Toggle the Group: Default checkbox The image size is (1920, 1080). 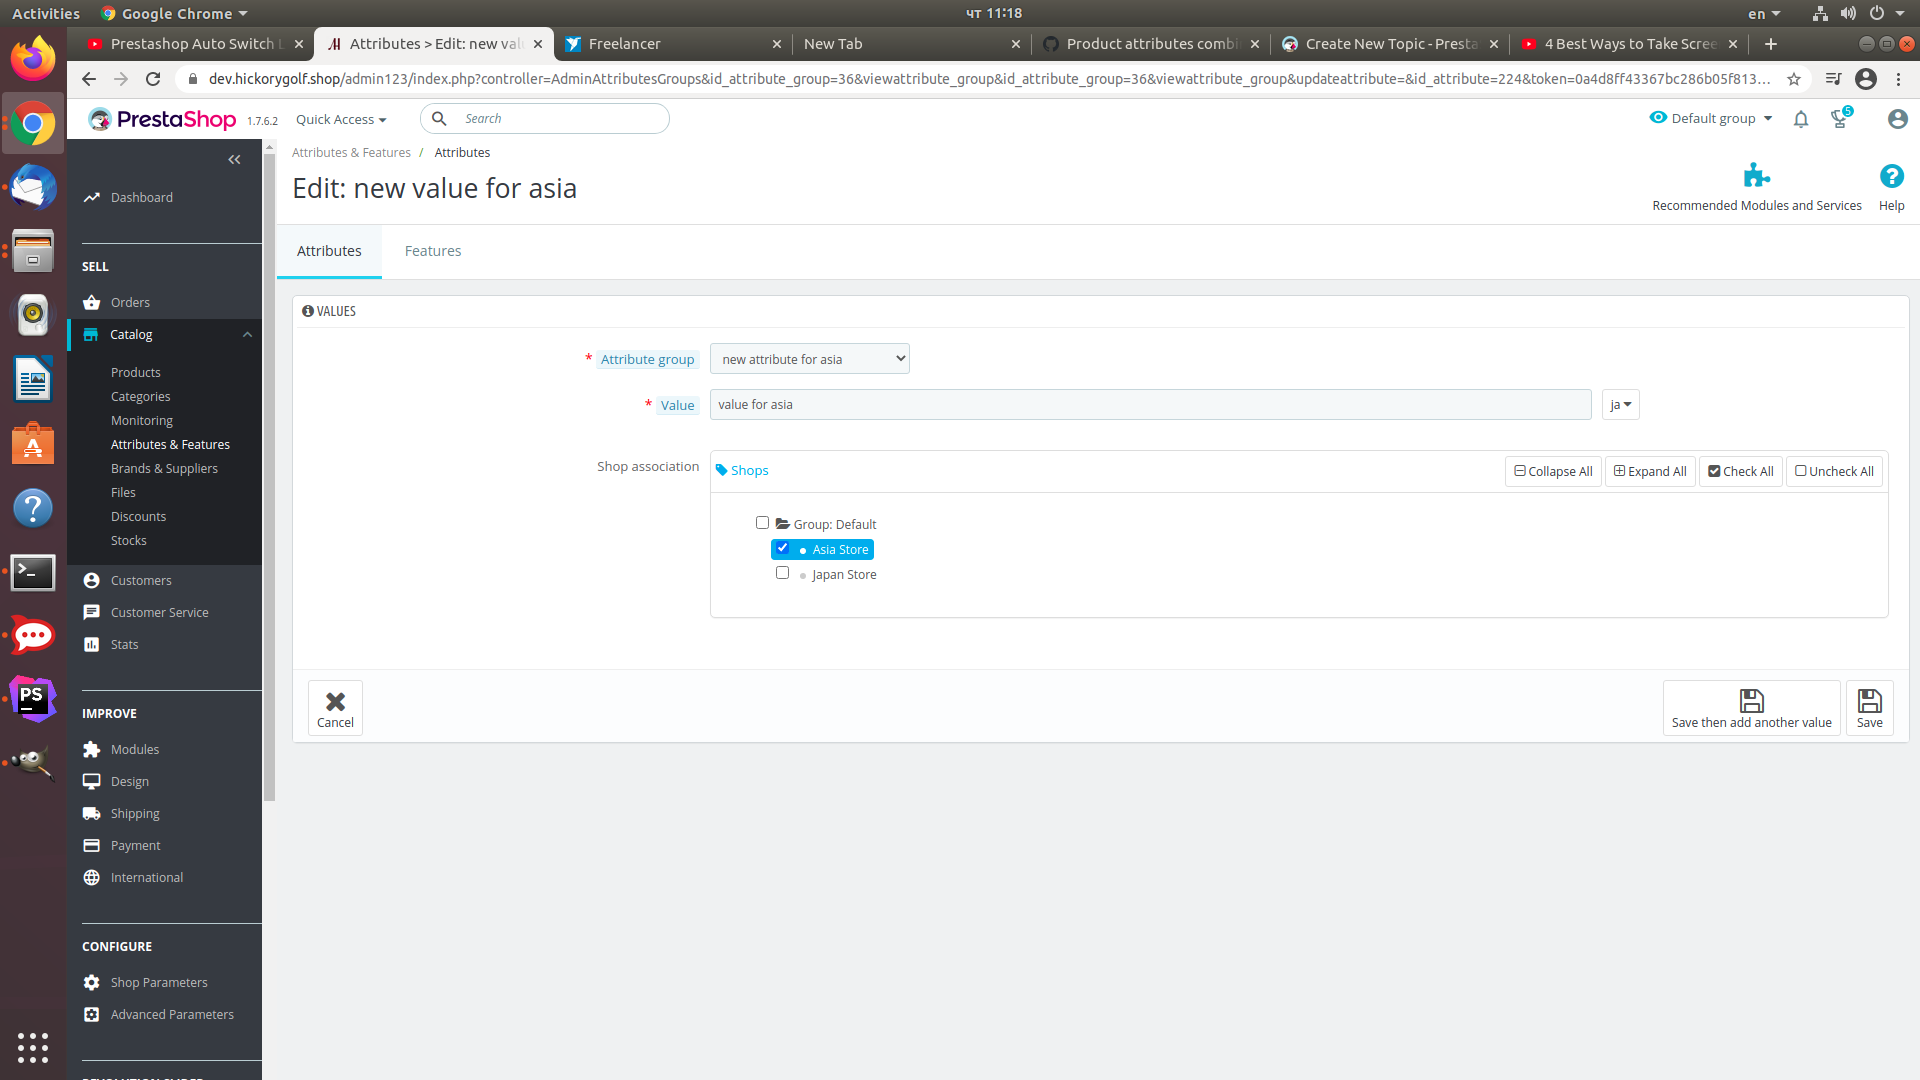762,523
